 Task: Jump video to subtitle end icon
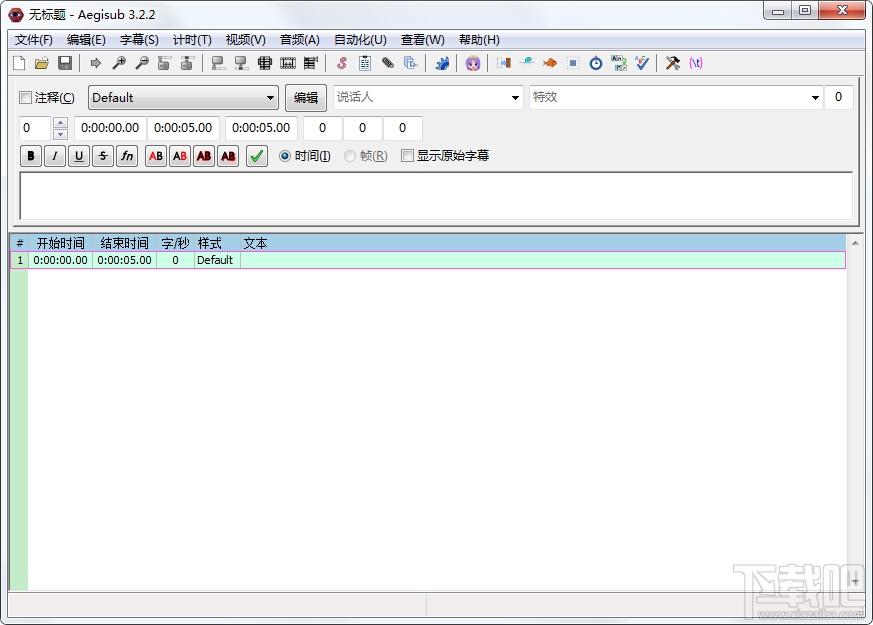[187, 63]
